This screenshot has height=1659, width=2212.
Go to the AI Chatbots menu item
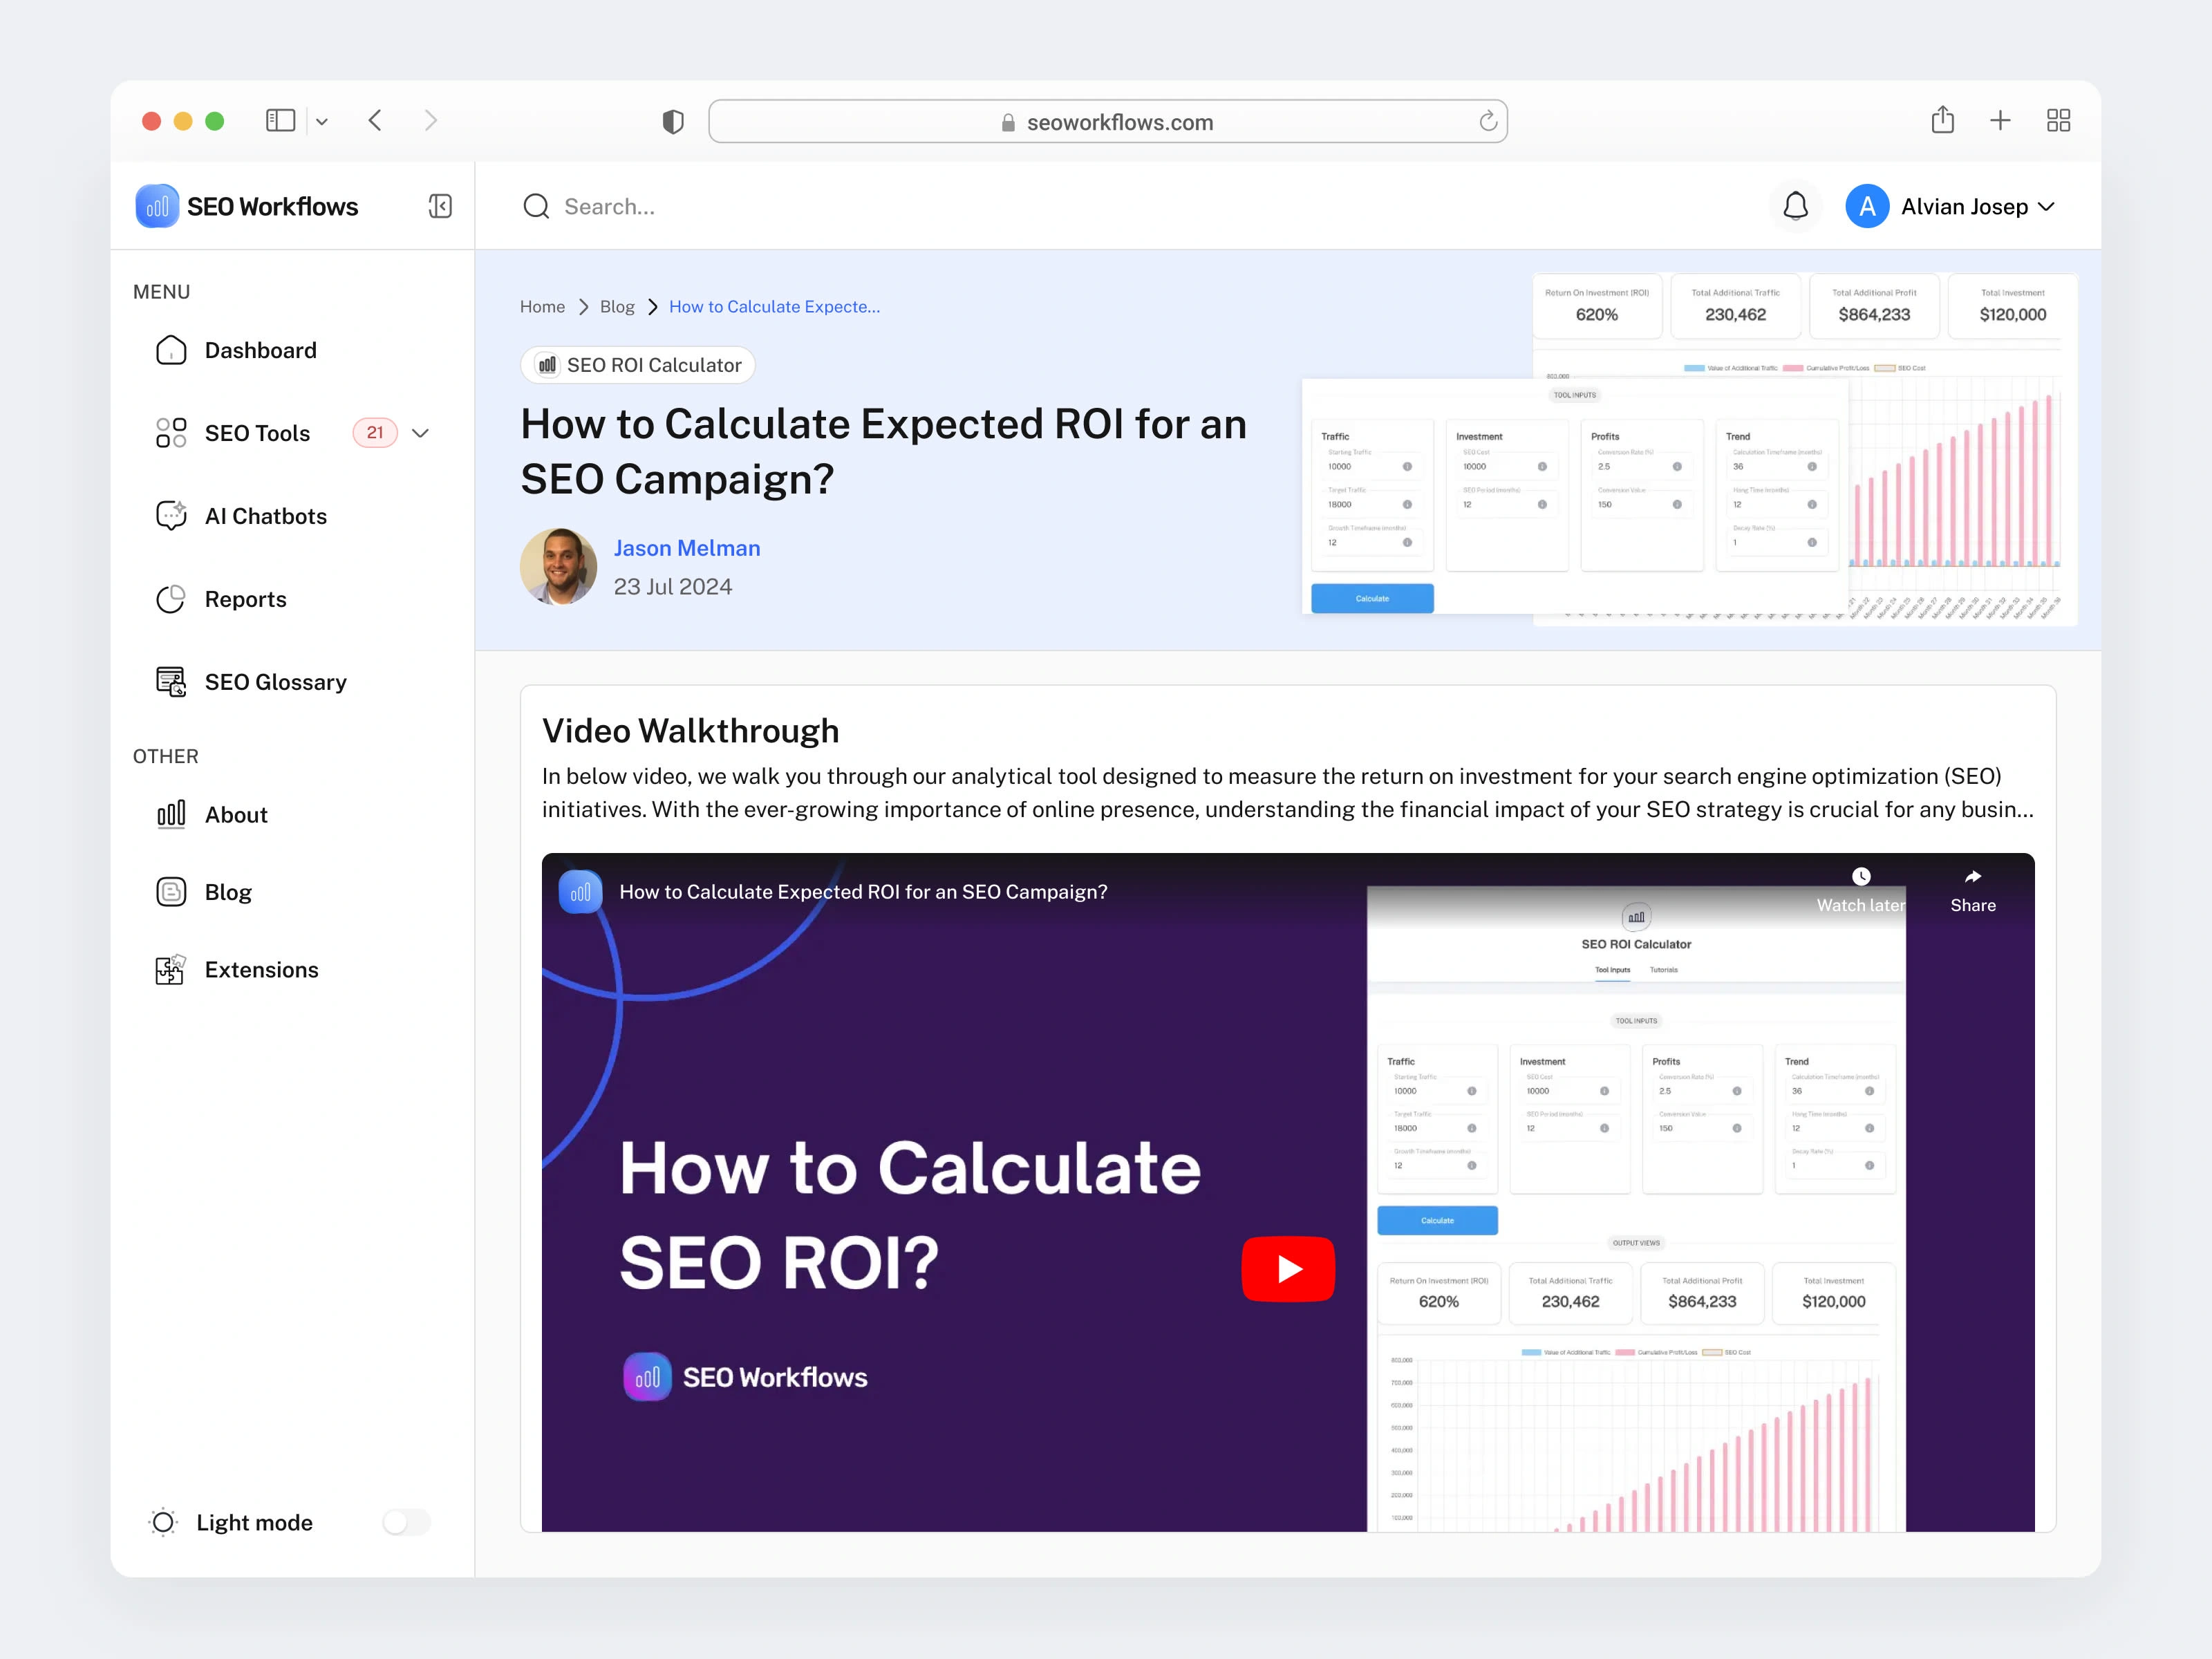(x=265, y=516)
